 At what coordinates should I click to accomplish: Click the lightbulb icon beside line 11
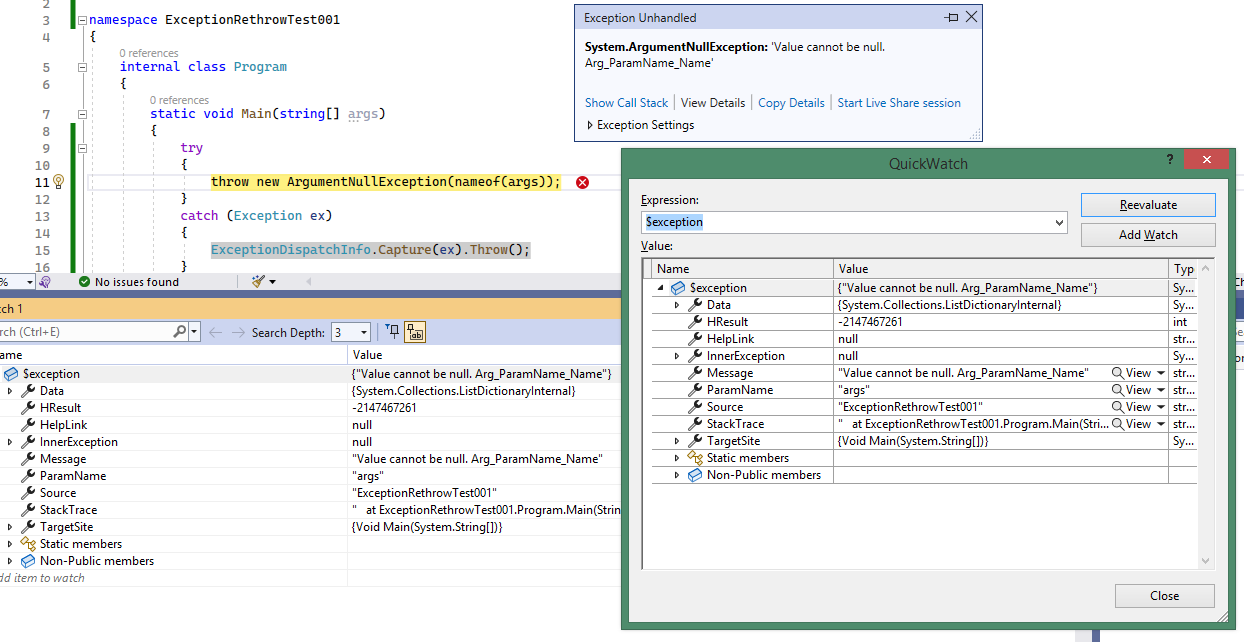coord(60,181)
